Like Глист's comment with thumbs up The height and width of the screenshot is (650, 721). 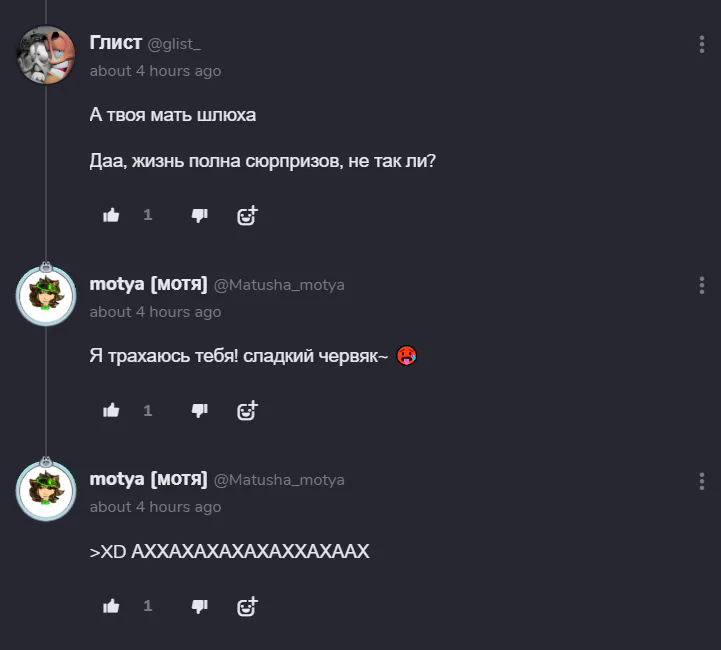coord(111,215)
